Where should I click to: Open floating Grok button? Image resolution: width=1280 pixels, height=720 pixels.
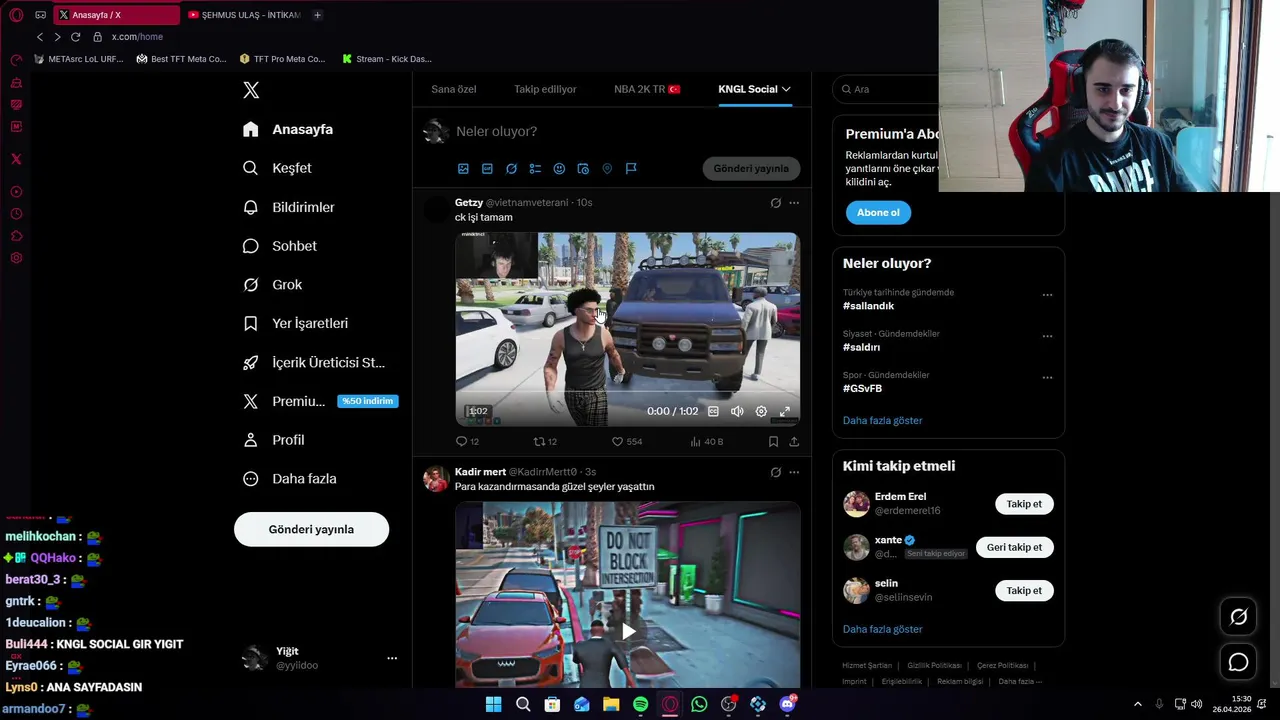pyautogui.click(x=1238, y=617)
